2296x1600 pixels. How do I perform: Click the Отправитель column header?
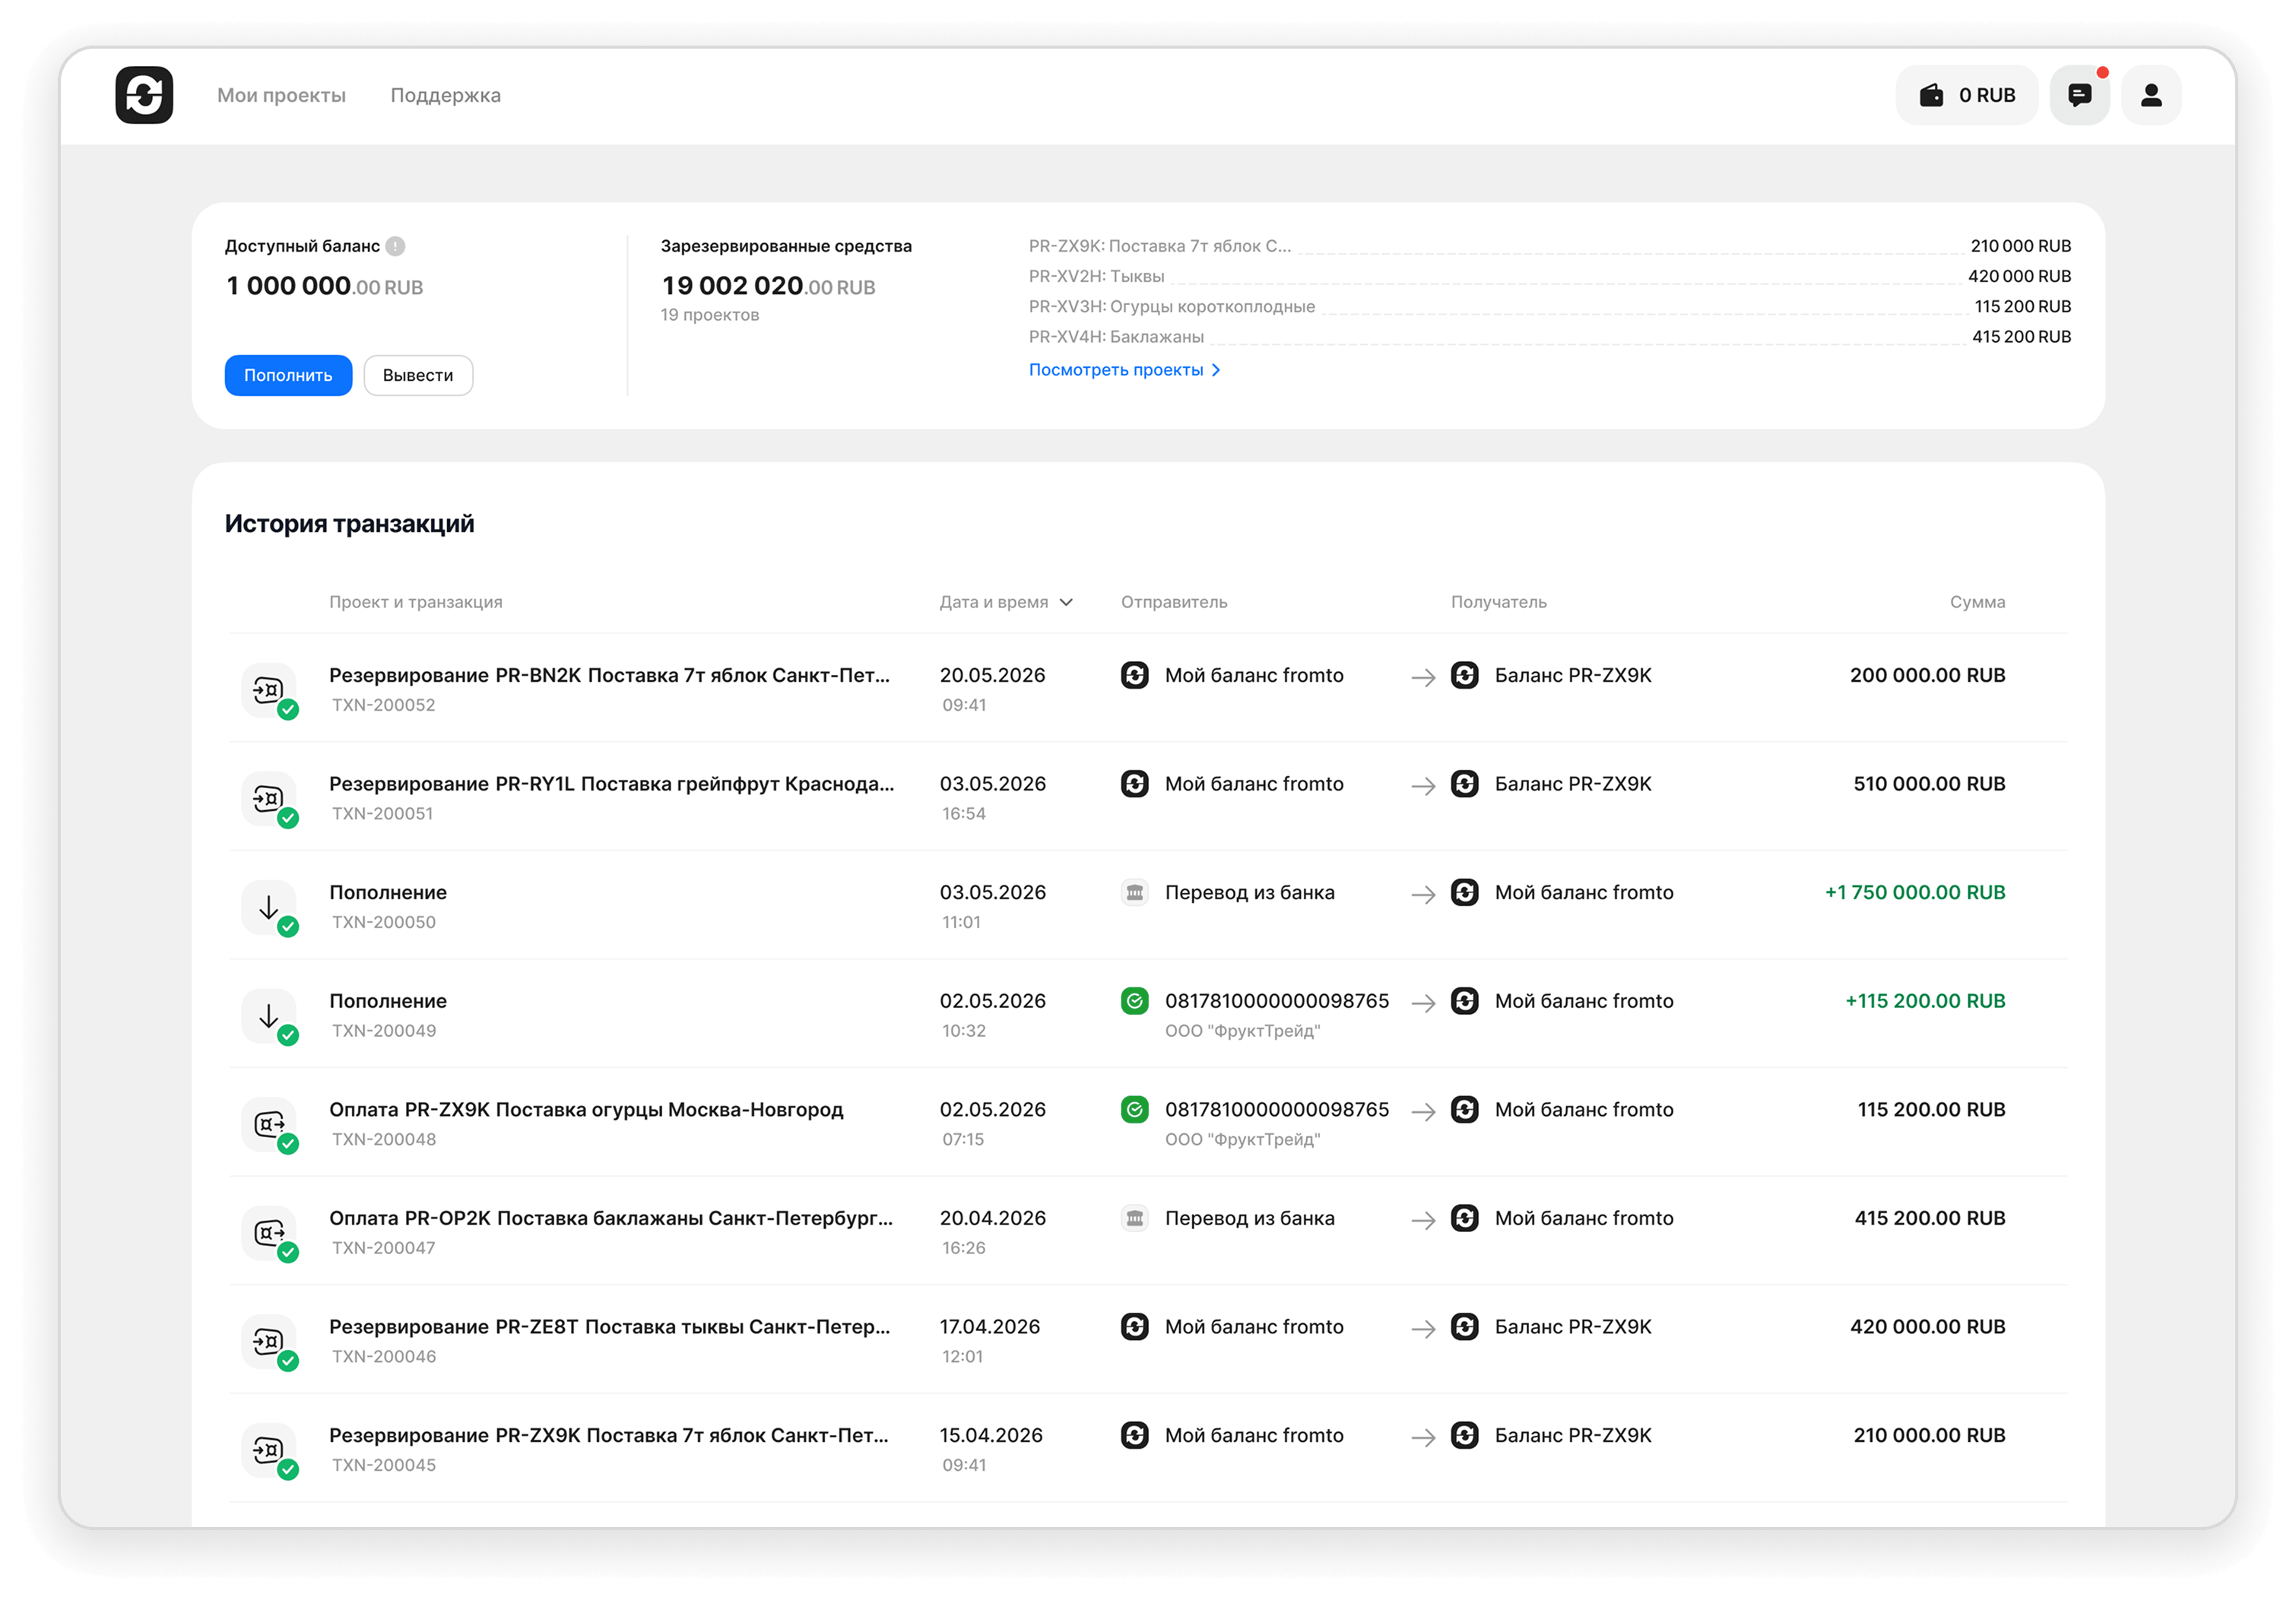click(1174, 602)
